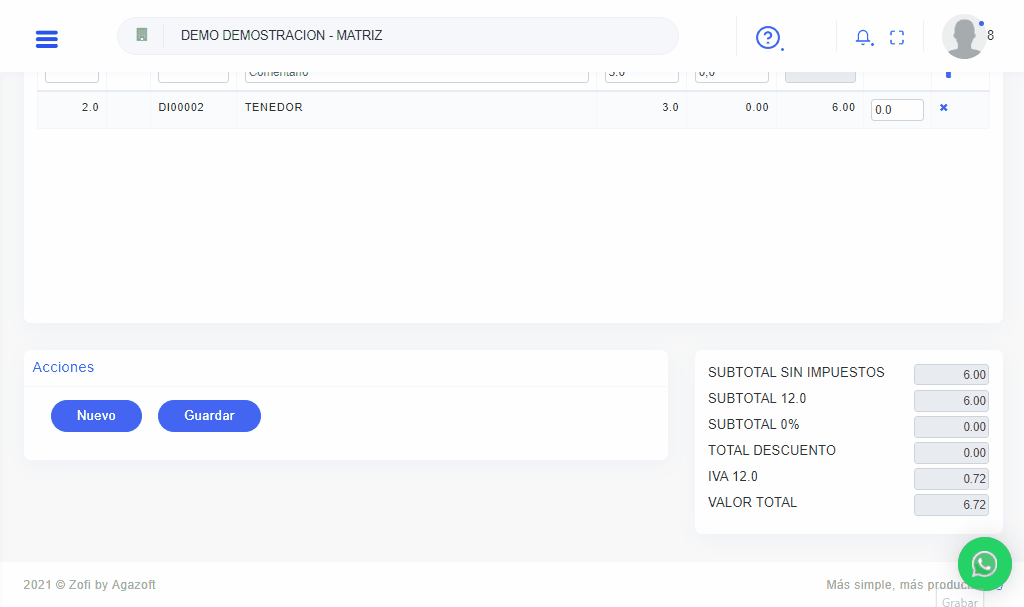This screenshot has height=607, width=1024.
Task: Open the WhatsApp chat bubble
Action: 984,564
